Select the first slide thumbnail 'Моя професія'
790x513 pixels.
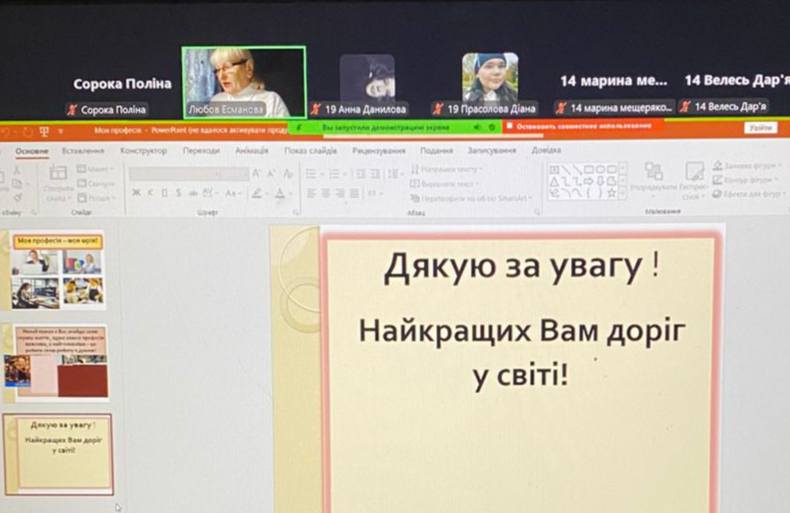click(x=57, y=271)
